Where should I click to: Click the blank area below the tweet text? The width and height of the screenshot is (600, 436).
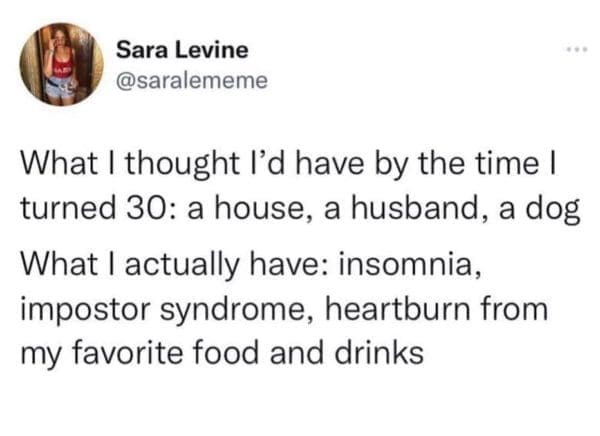[300, 405]
